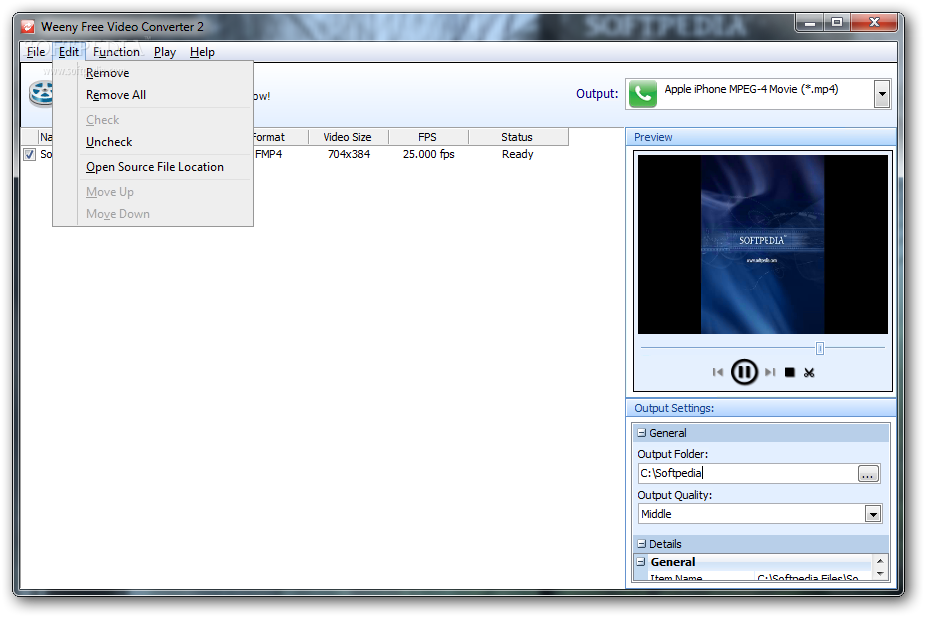925x617 pixels.
Task: Toggle the checkbox for the listed video
Action: [29, 155]
